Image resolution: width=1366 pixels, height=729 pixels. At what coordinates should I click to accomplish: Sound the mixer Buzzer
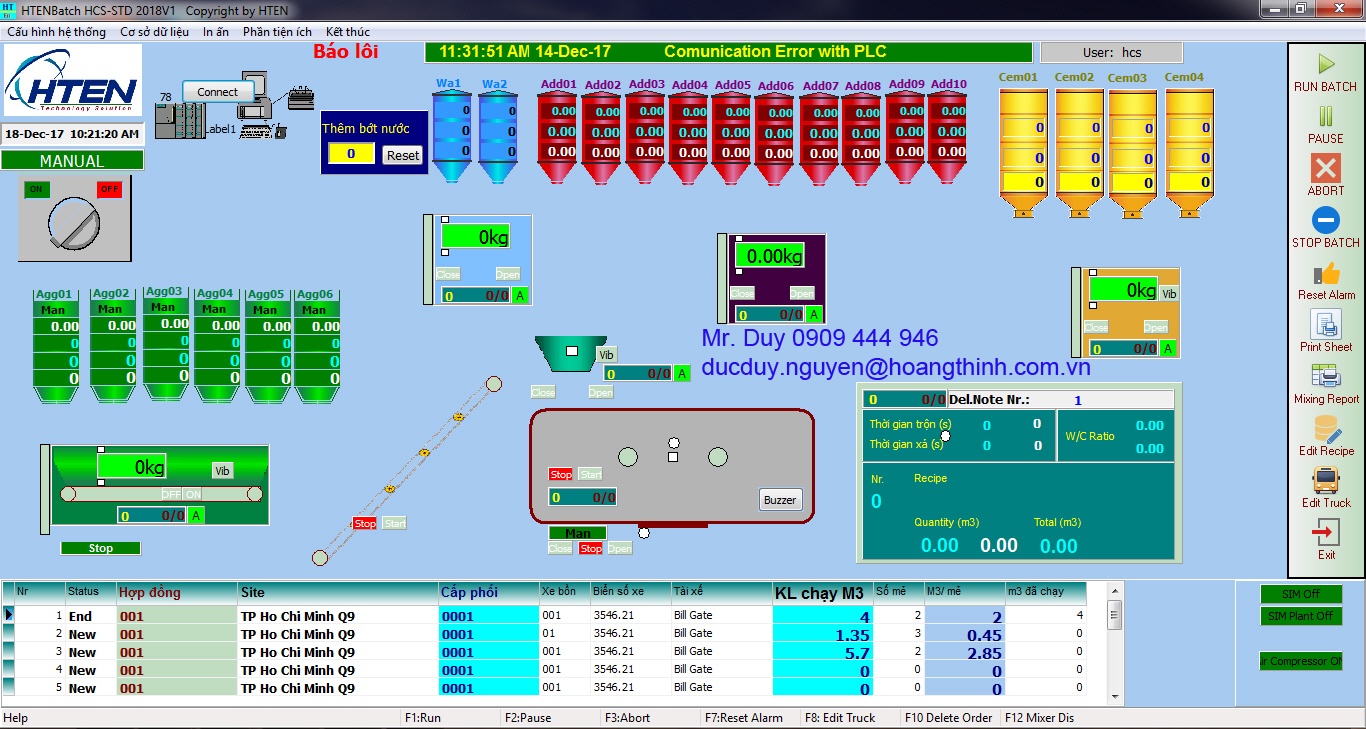(780, 500)
